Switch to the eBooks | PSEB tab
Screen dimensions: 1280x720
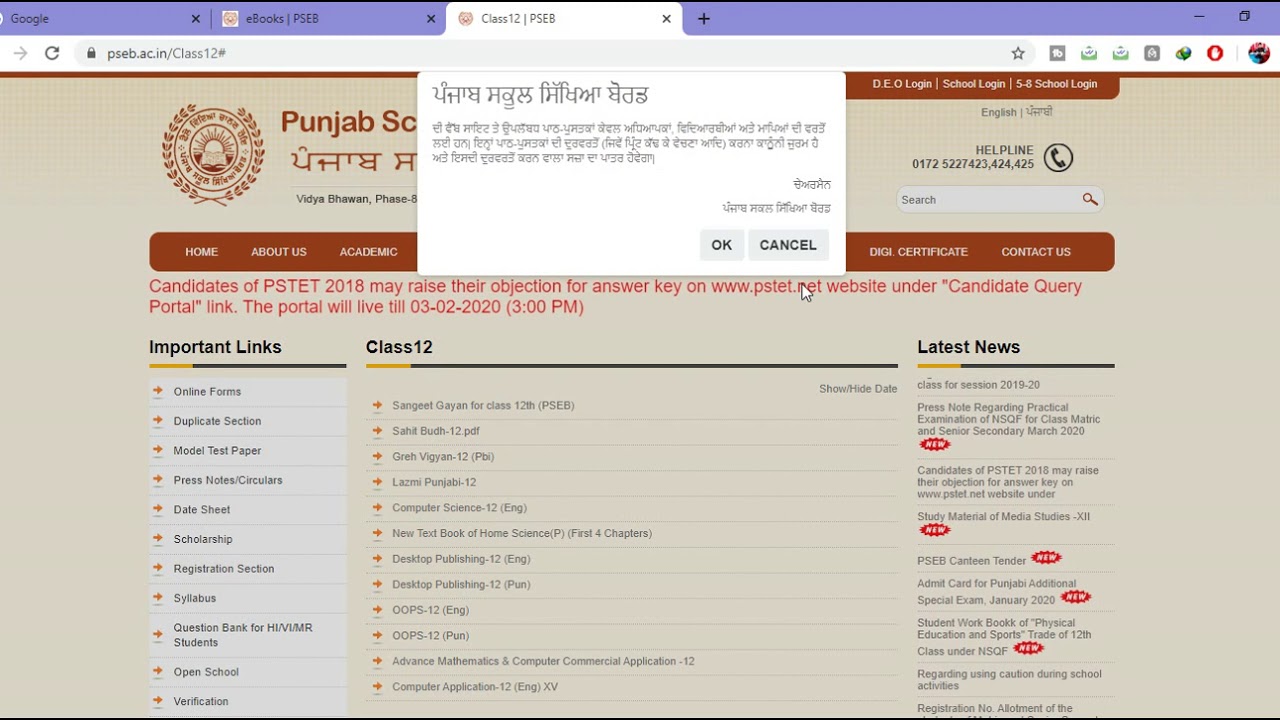click(x=328, y=19)
